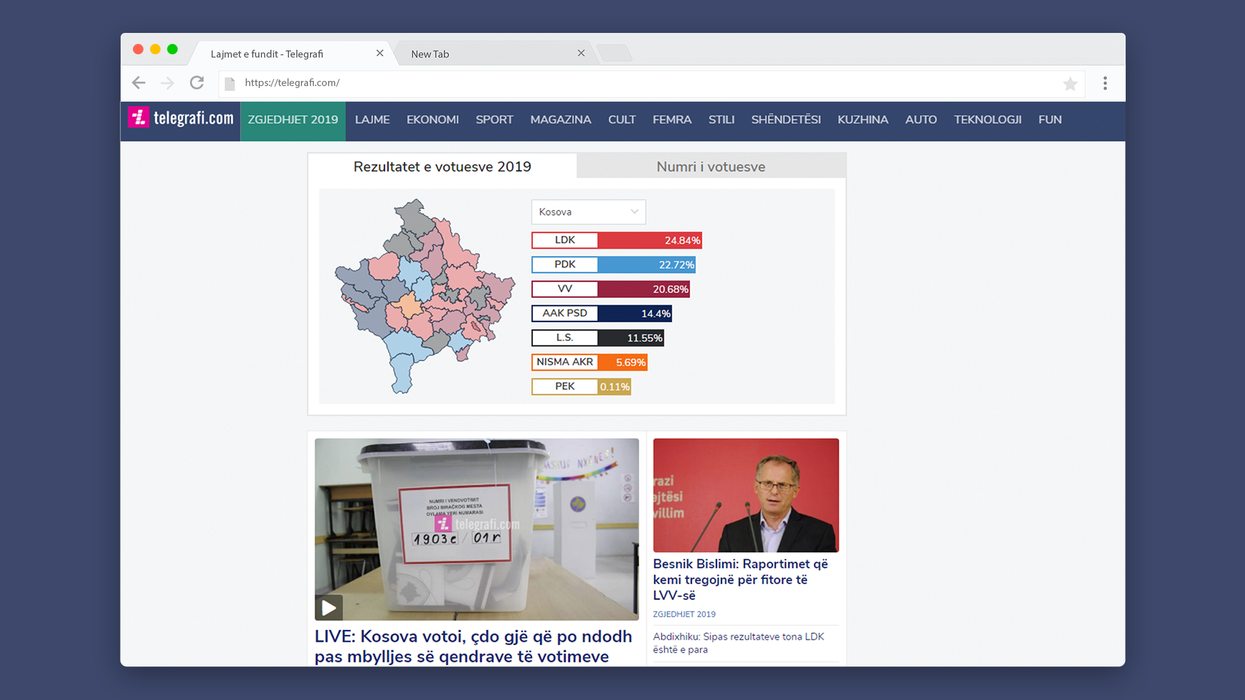This screenshot has width=1245, height=700.
Task: Go back using the browser back arrow
Action: click(x=138, y=83)
